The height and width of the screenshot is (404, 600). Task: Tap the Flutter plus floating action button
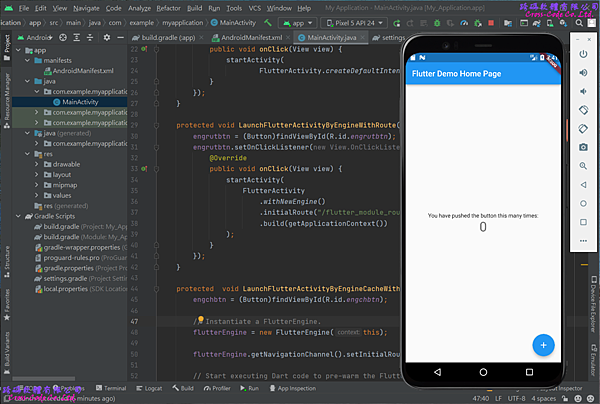click(544, 344)
